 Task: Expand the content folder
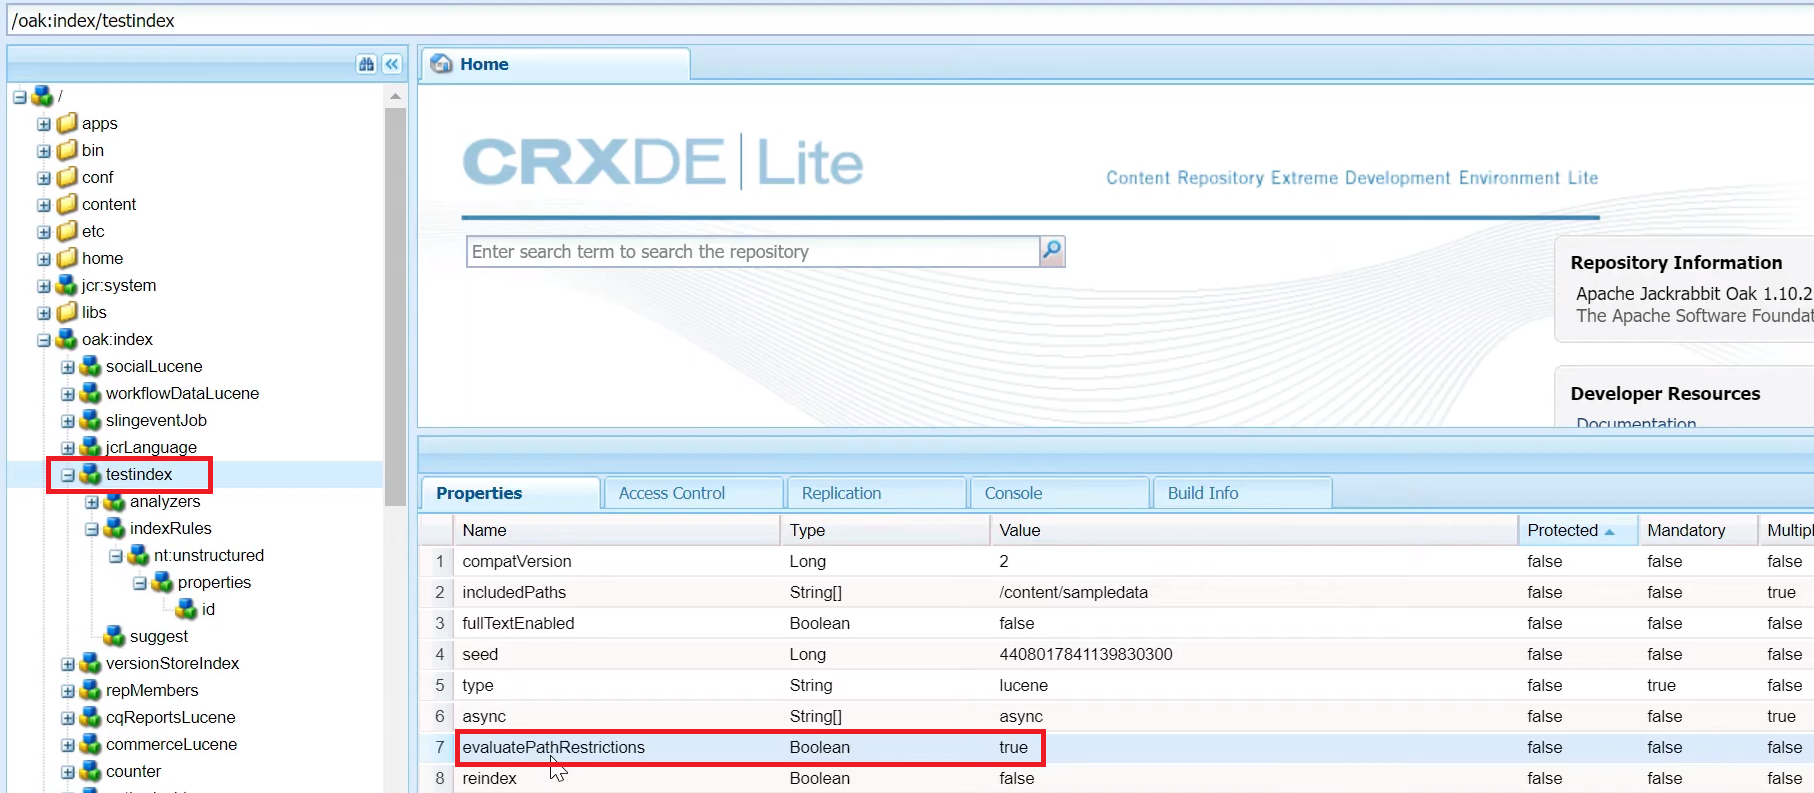click(x=44, y=205)
